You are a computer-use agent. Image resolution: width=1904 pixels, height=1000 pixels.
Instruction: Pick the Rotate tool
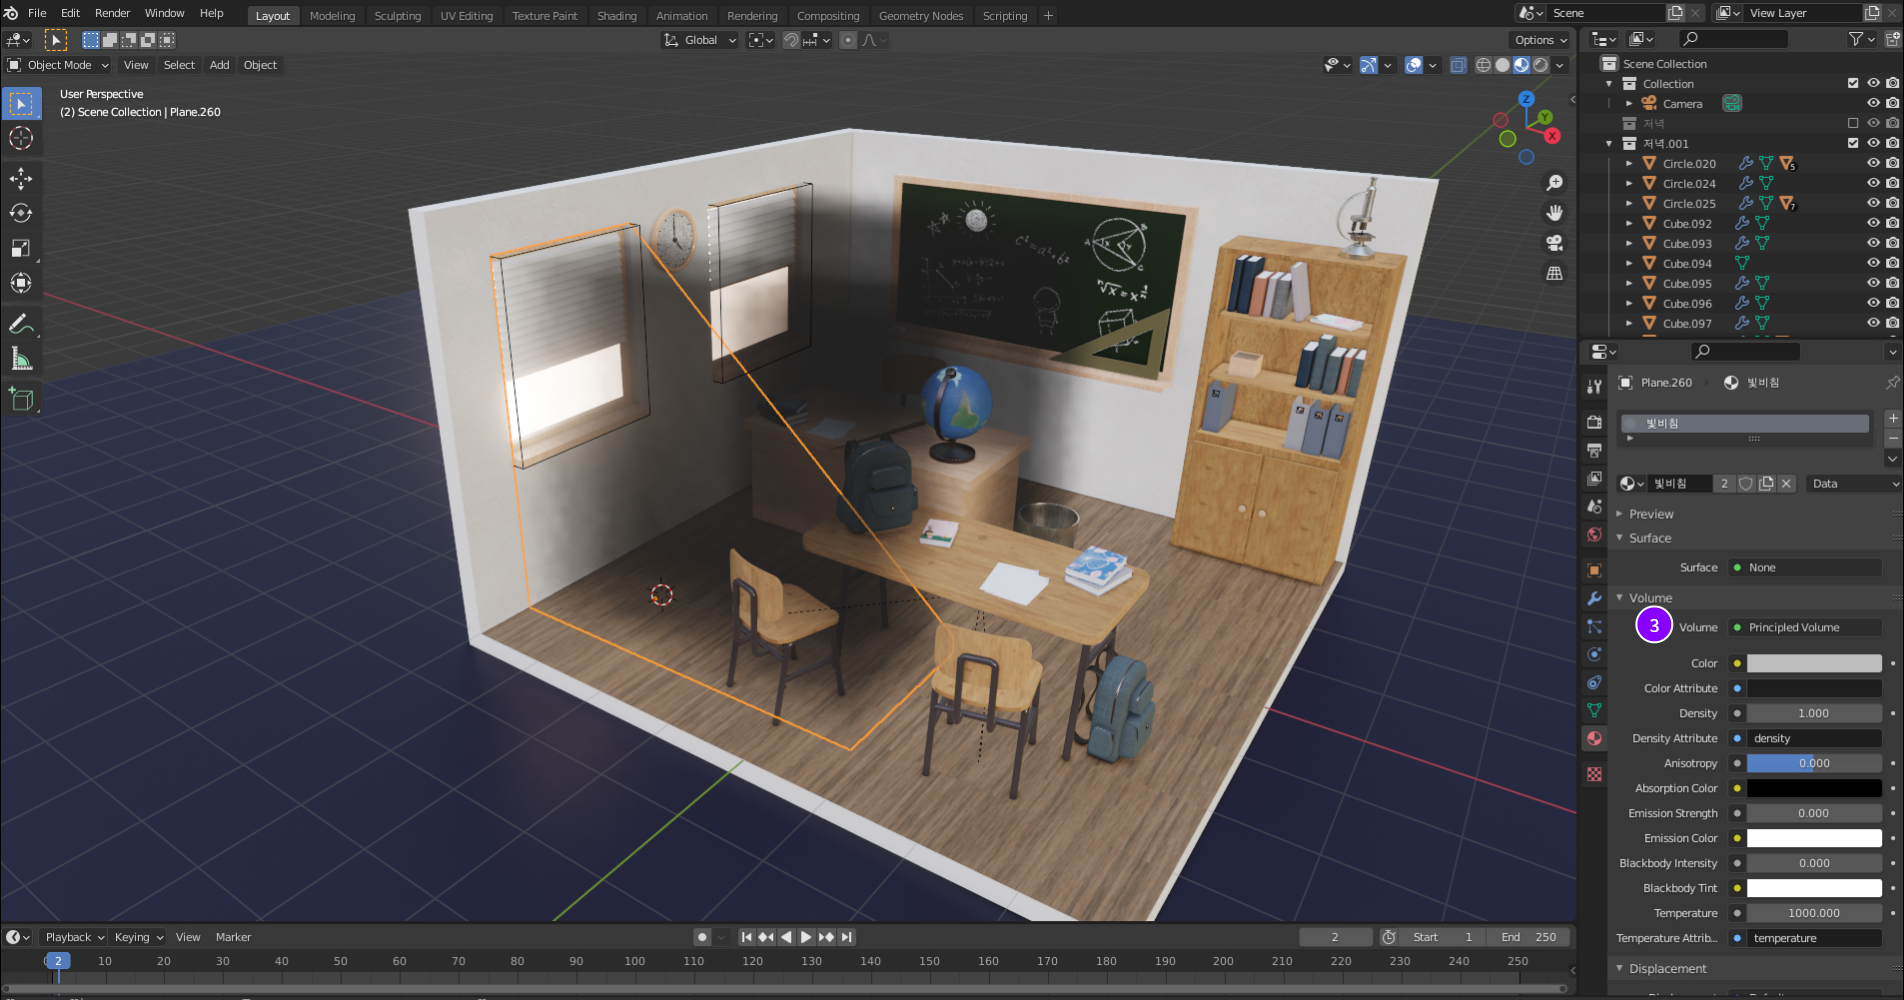tap(21, 213)
